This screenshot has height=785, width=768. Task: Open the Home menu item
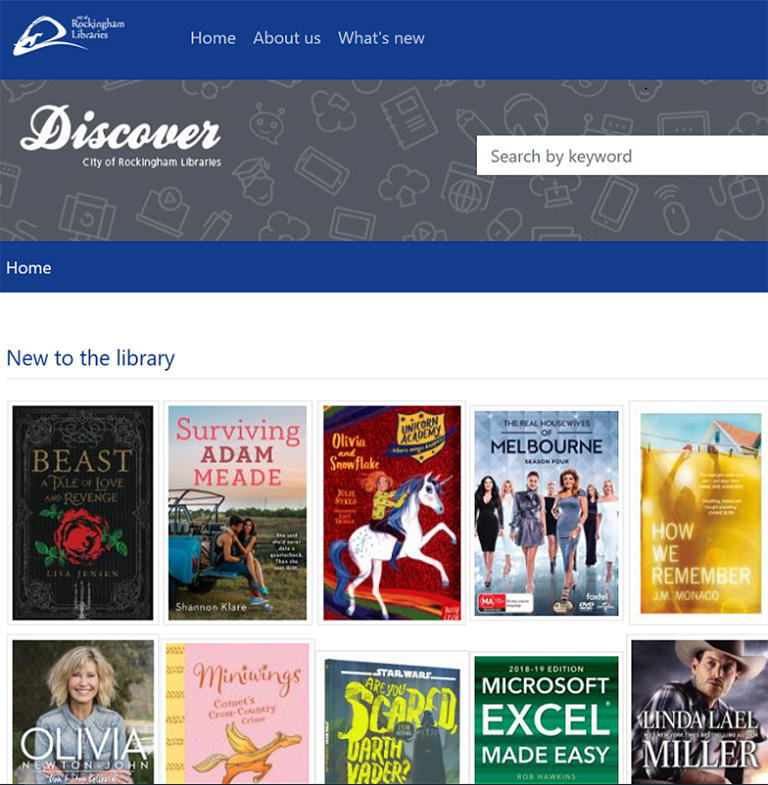(213, 38)
